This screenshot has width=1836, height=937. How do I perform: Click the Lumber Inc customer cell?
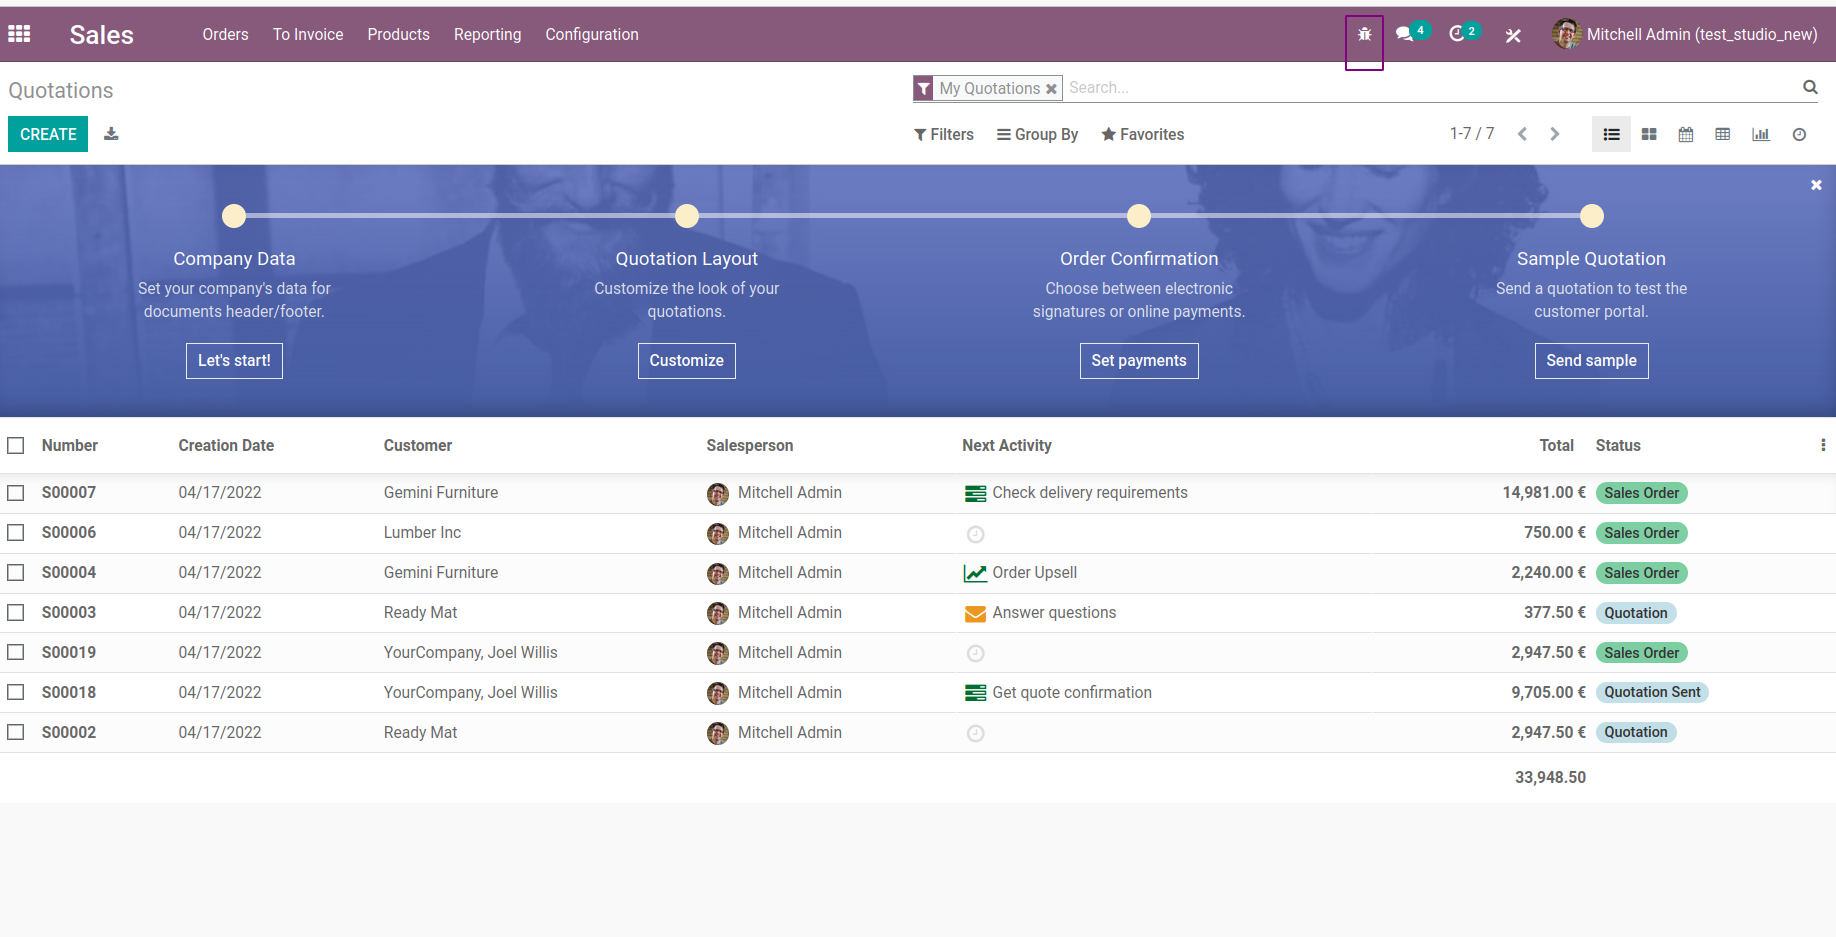point(422,533)
